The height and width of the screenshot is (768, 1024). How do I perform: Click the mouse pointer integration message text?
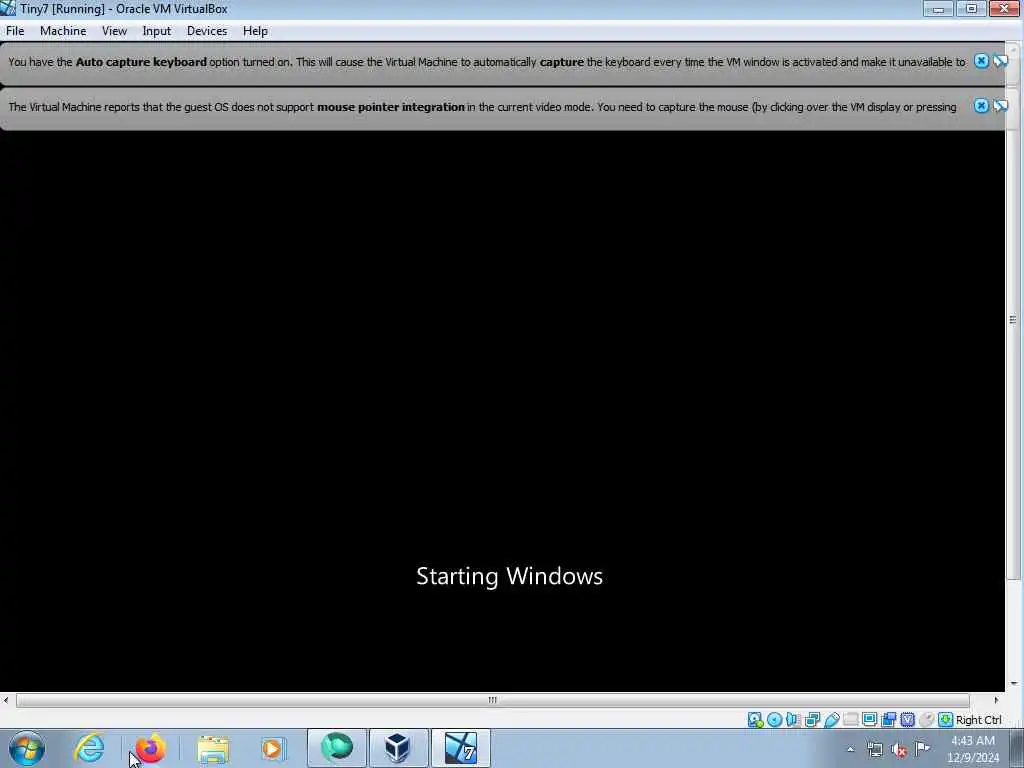click(x=483, y=106)
